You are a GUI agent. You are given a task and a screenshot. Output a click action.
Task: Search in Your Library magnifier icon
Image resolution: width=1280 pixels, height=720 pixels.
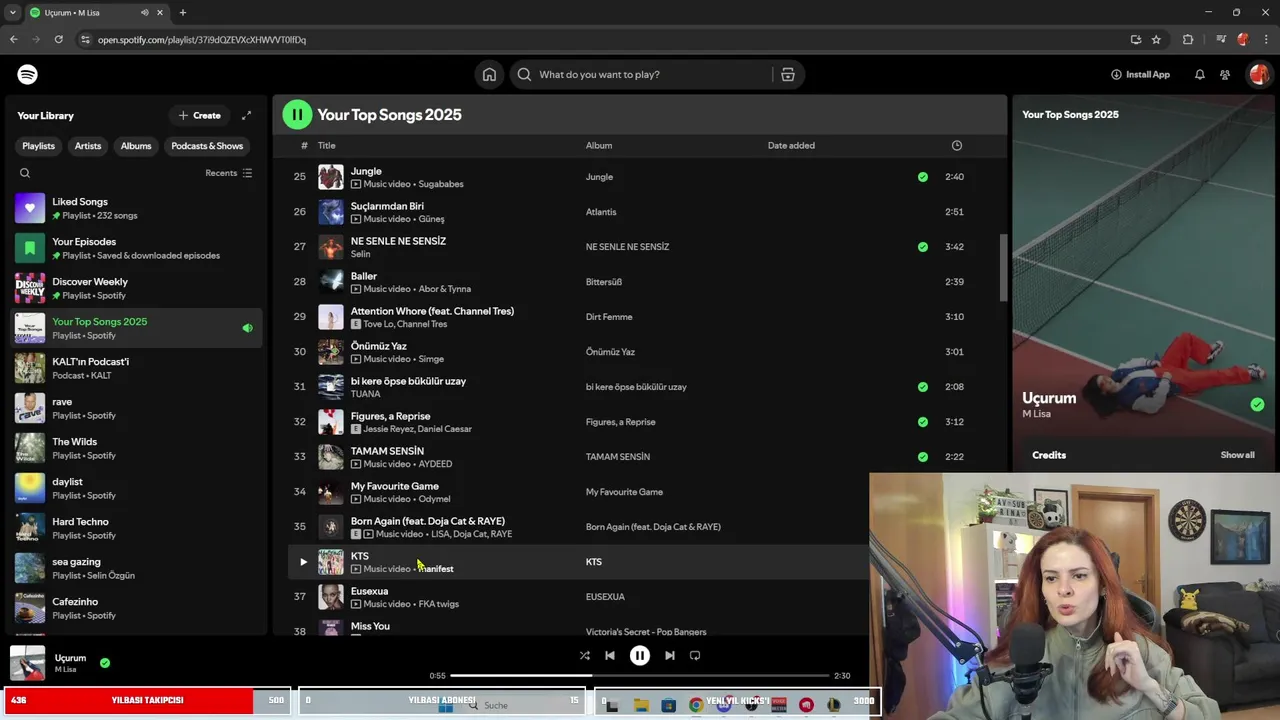pyautogui.click(x=25, y=173)
